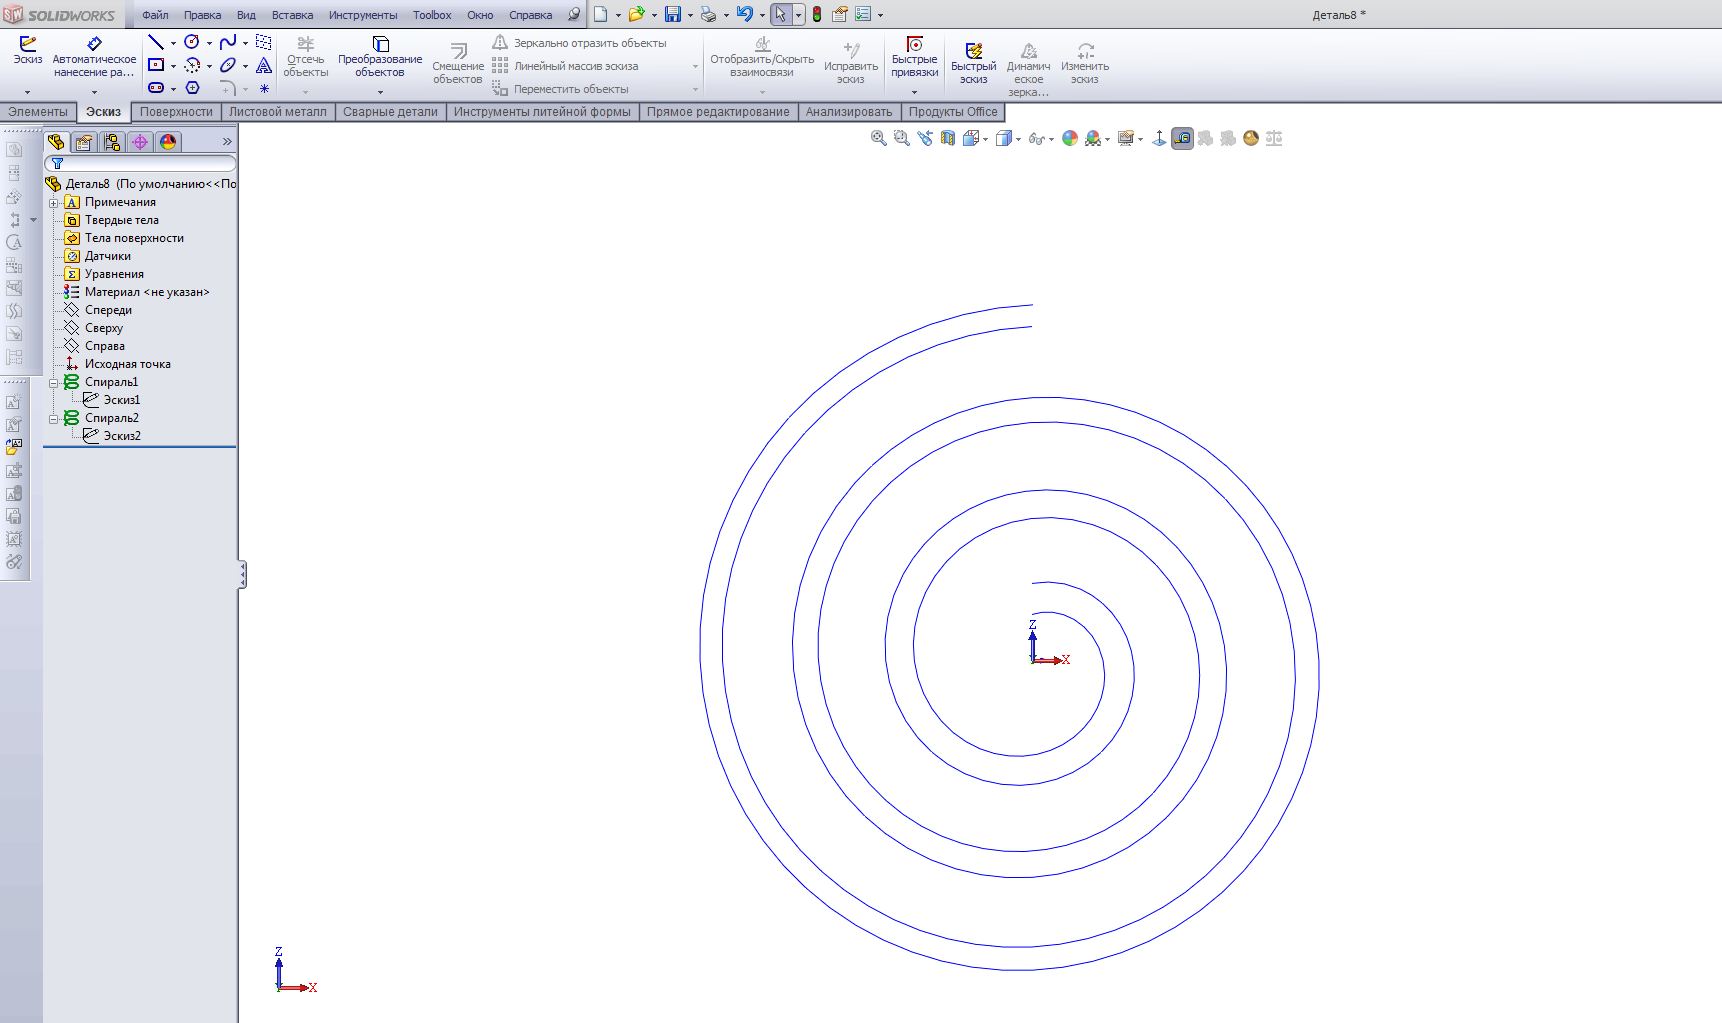
Task: Click the New document icon
Action: pyautogui.click(x=600, y=14)
